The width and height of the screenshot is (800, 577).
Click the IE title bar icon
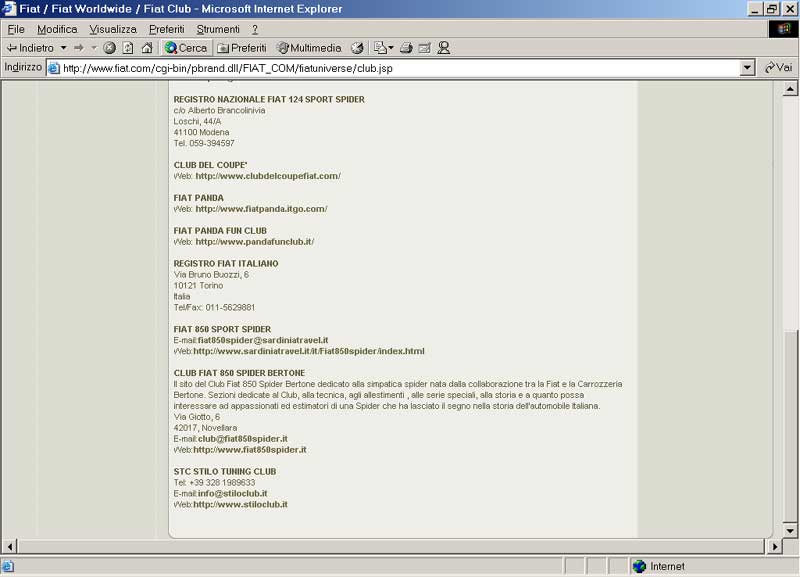pos(9,9)
